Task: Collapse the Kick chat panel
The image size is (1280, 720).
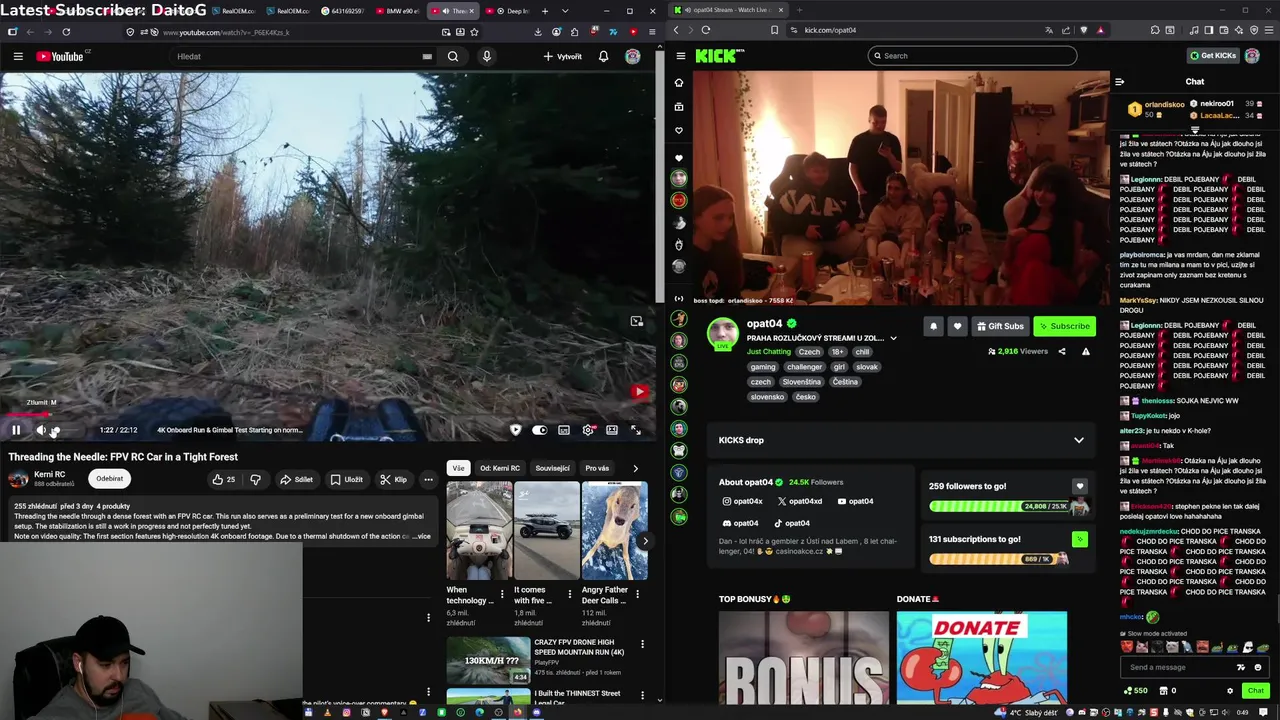Action: coord(1119,82)
